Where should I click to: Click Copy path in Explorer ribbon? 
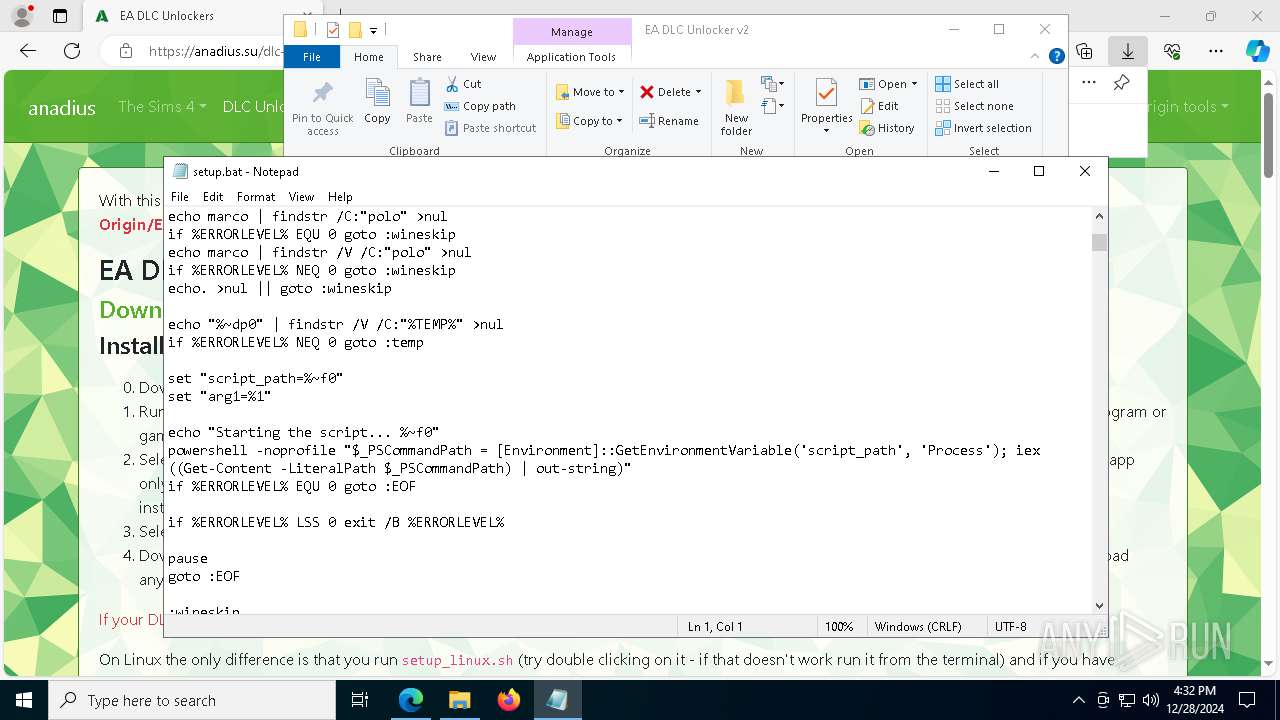480,106
